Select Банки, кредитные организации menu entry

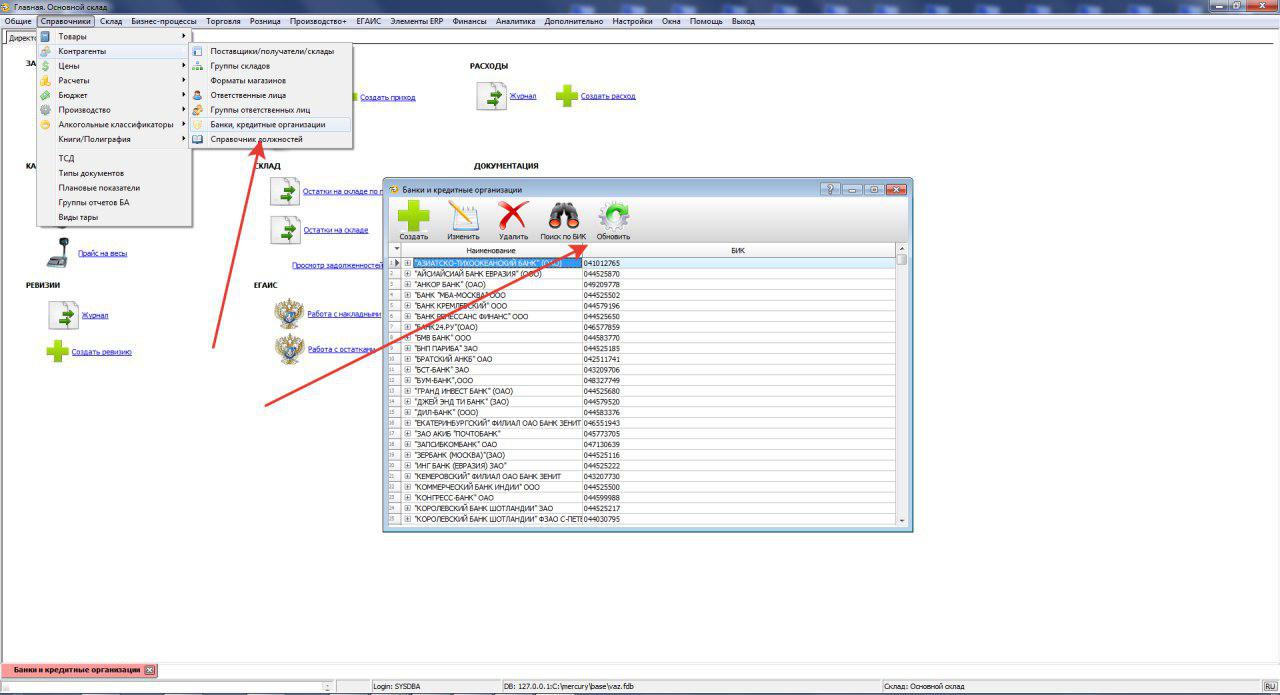(267, 125)
